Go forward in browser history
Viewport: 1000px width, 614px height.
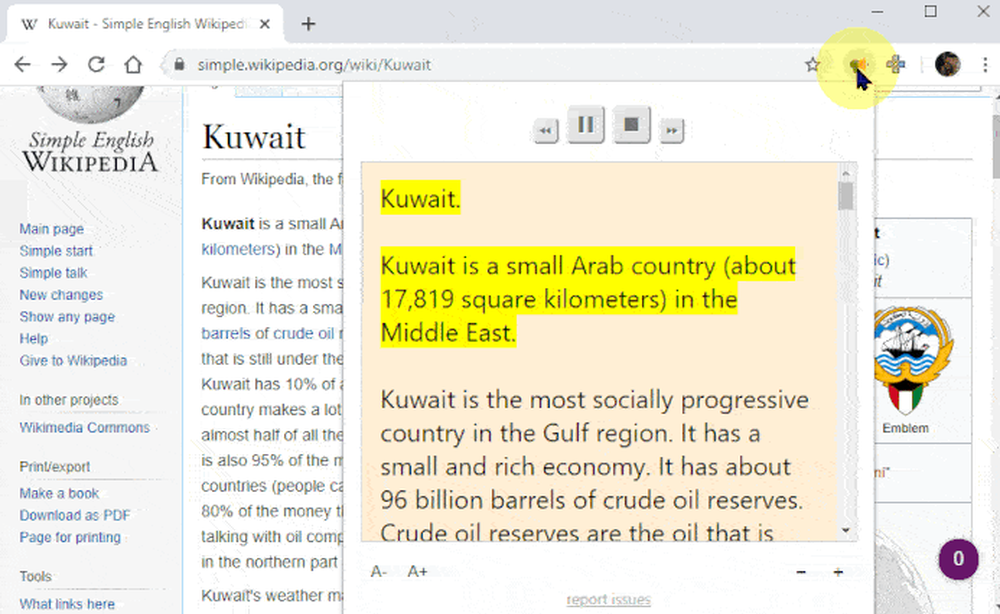click(59, 64)
